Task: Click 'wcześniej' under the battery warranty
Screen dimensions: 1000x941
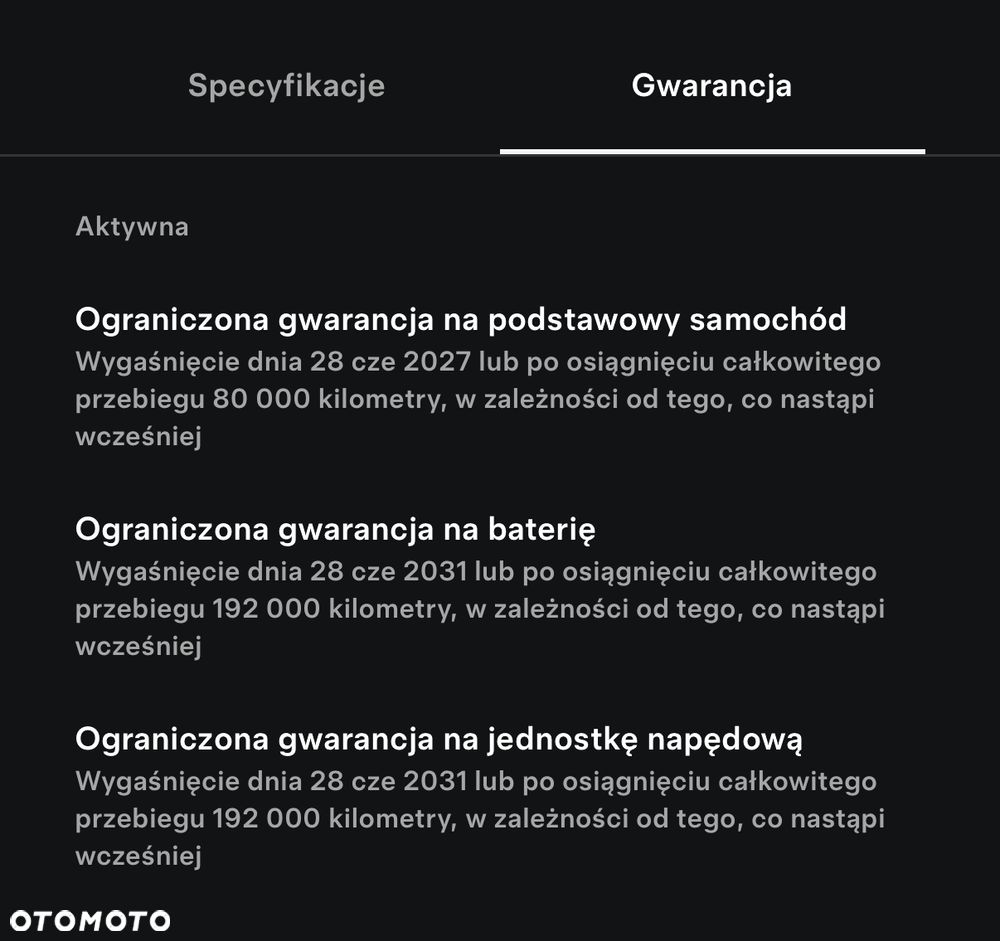Action: [138, 647]
